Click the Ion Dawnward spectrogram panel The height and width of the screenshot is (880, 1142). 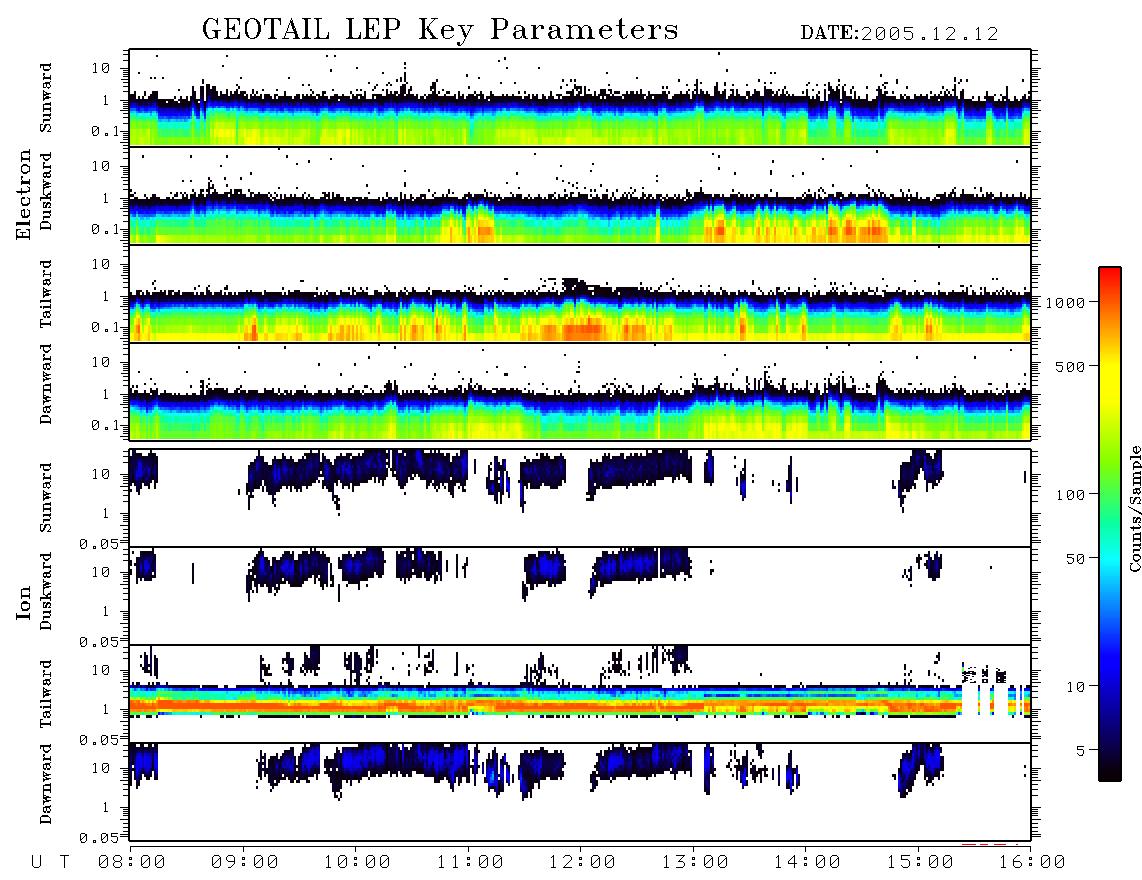[x=580, y=792]
